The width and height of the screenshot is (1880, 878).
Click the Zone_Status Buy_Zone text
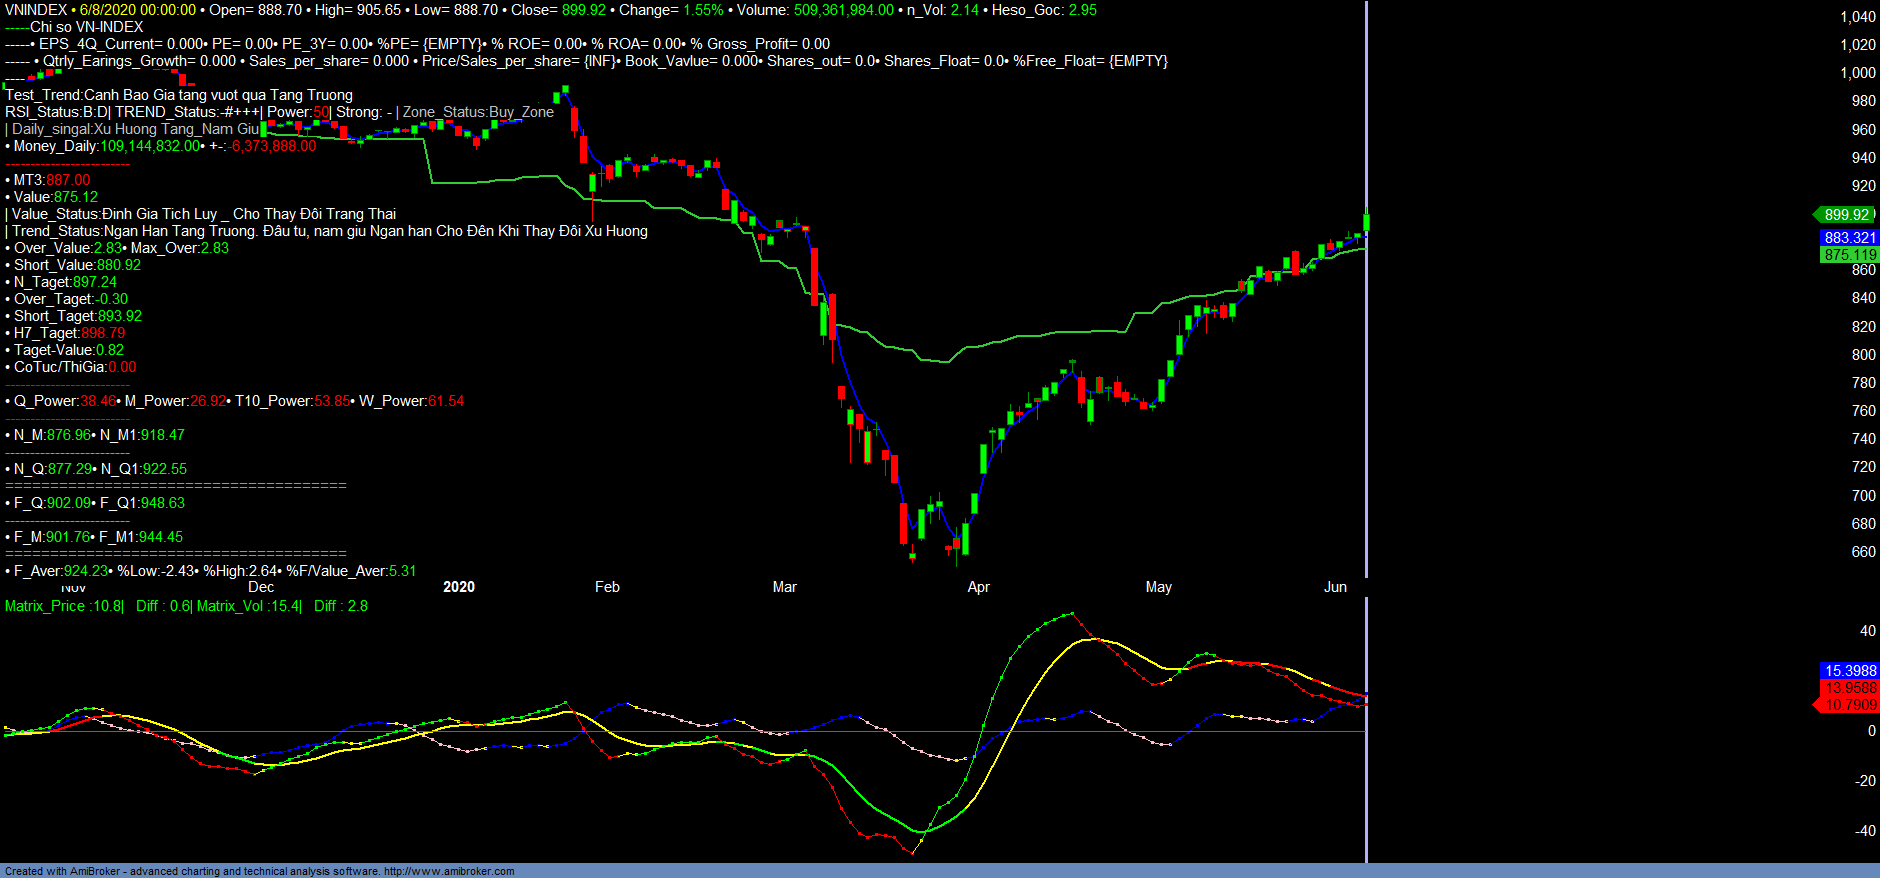pos(478,112)
